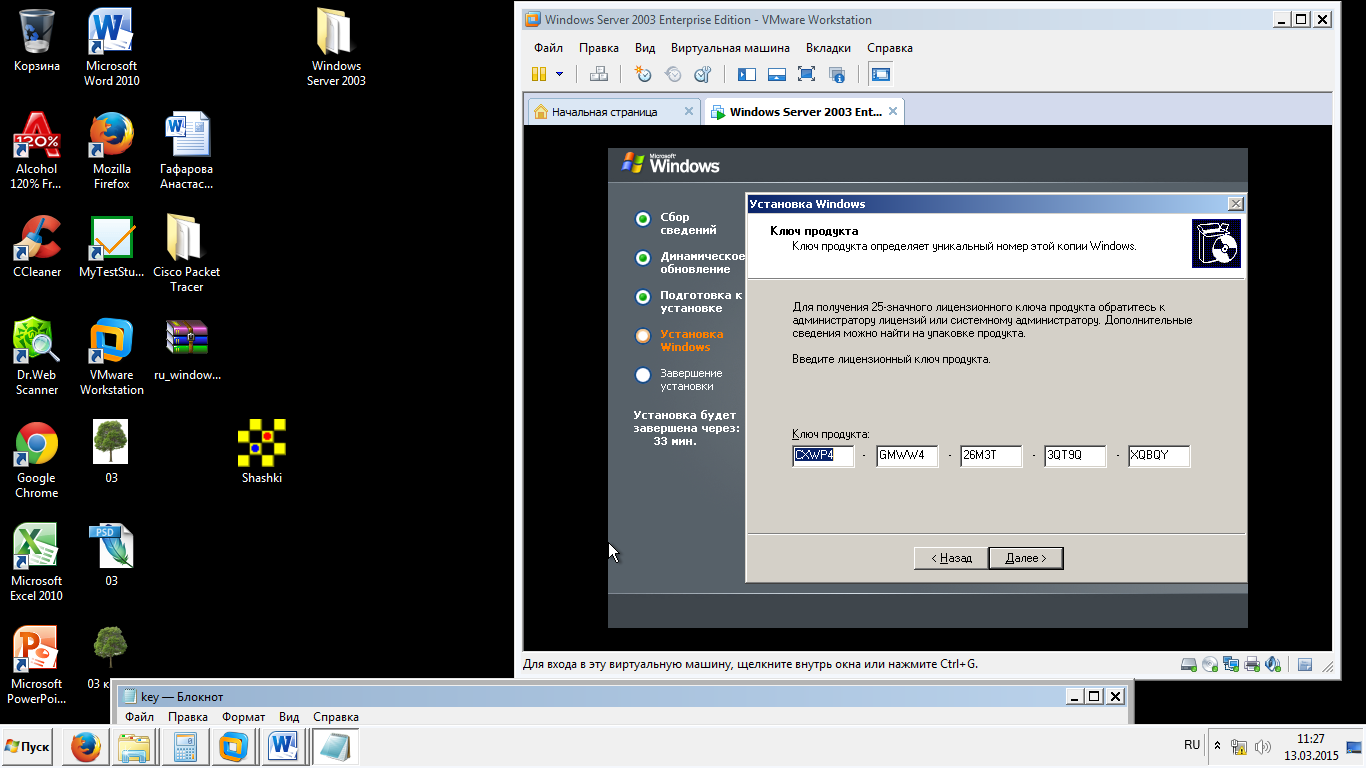Select the Динамическое обновление setup step
This screenshot has height=768, width=1366.
[690, 263]
